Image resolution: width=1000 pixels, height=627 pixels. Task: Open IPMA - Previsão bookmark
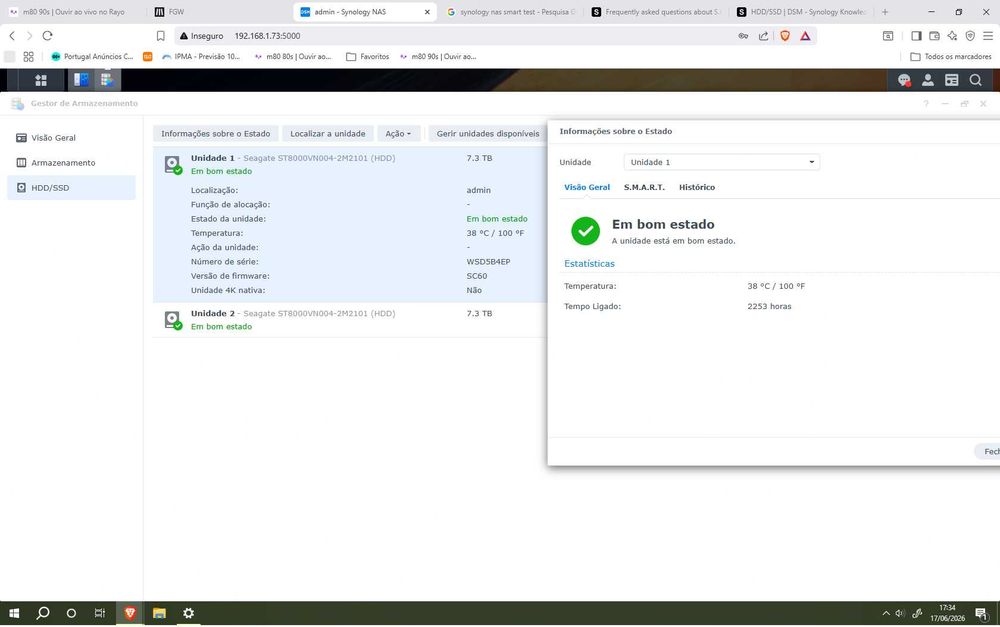(202, 56)
